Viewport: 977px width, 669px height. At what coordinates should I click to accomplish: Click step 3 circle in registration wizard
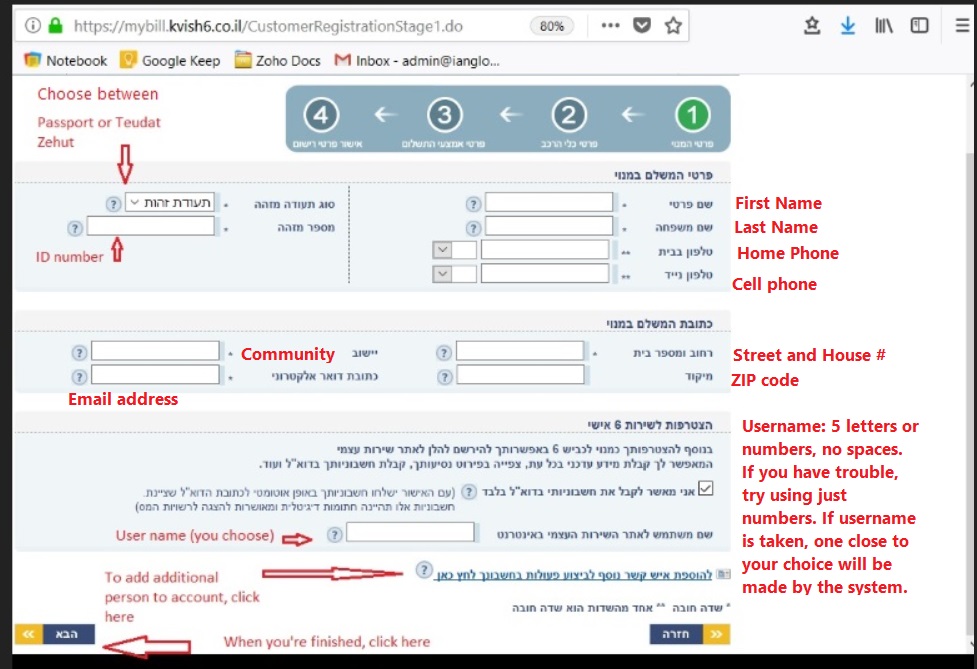(x=444, y=115)
